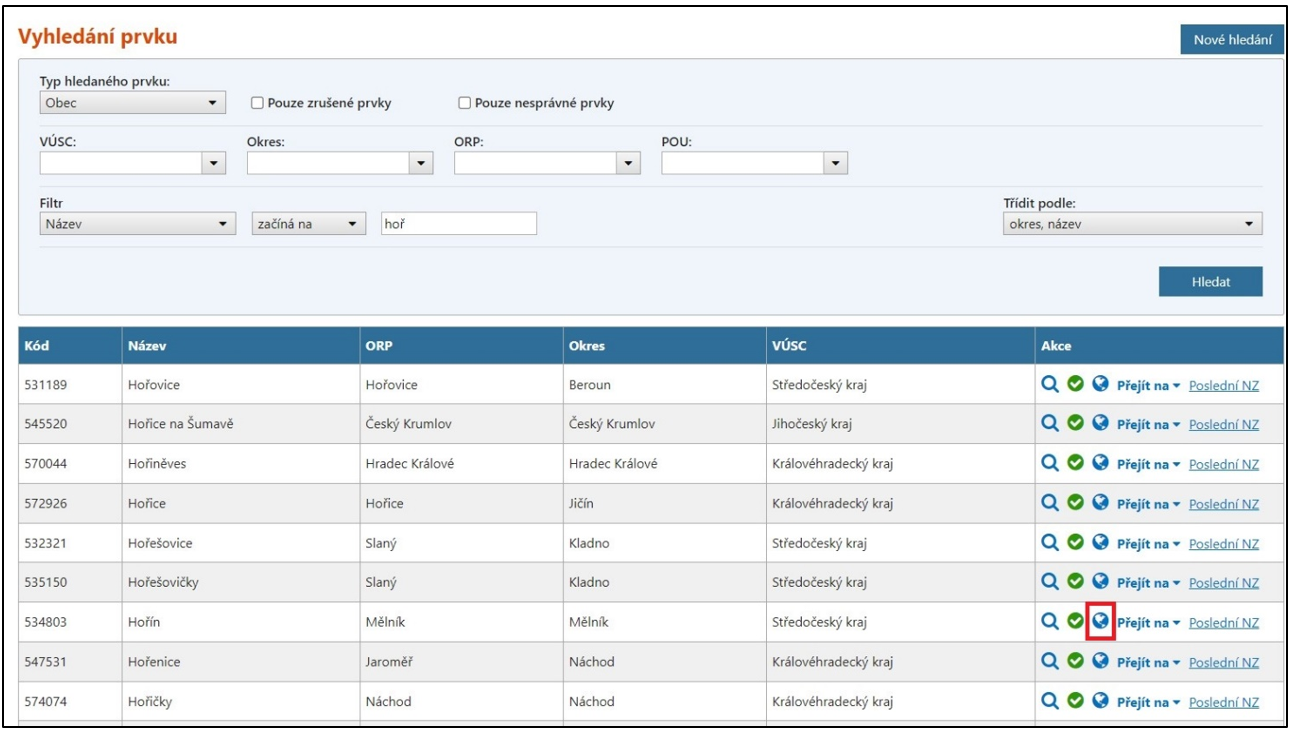The height and width of the screenshot is (730, 1291).
Task: Open the 'Přejít na' menu in Hořice row
Action: [x=1148, y=504]
